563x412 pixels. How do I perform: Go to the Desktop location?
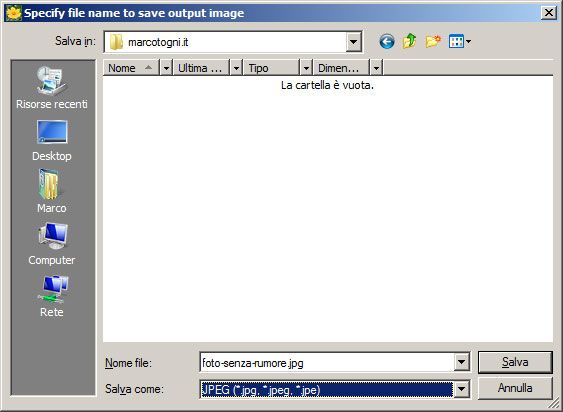coord(52,141)
